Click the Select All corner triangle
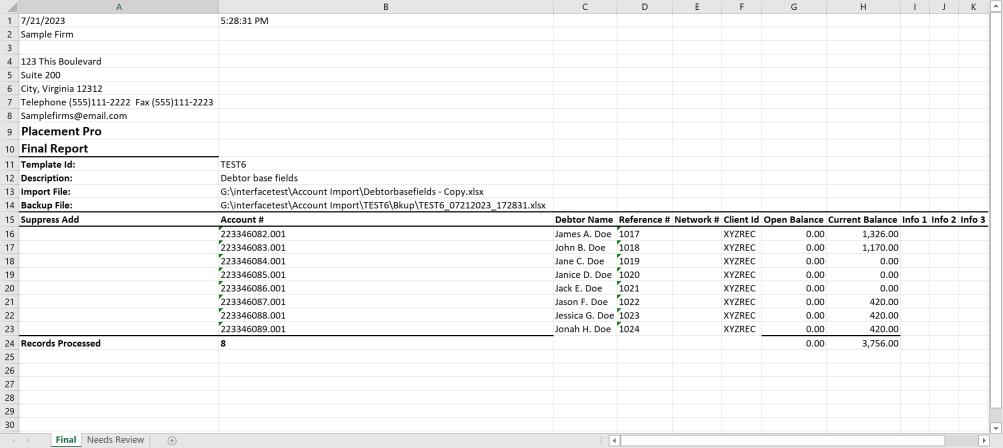The image size is (1003, 448). [x=8, y=6]
